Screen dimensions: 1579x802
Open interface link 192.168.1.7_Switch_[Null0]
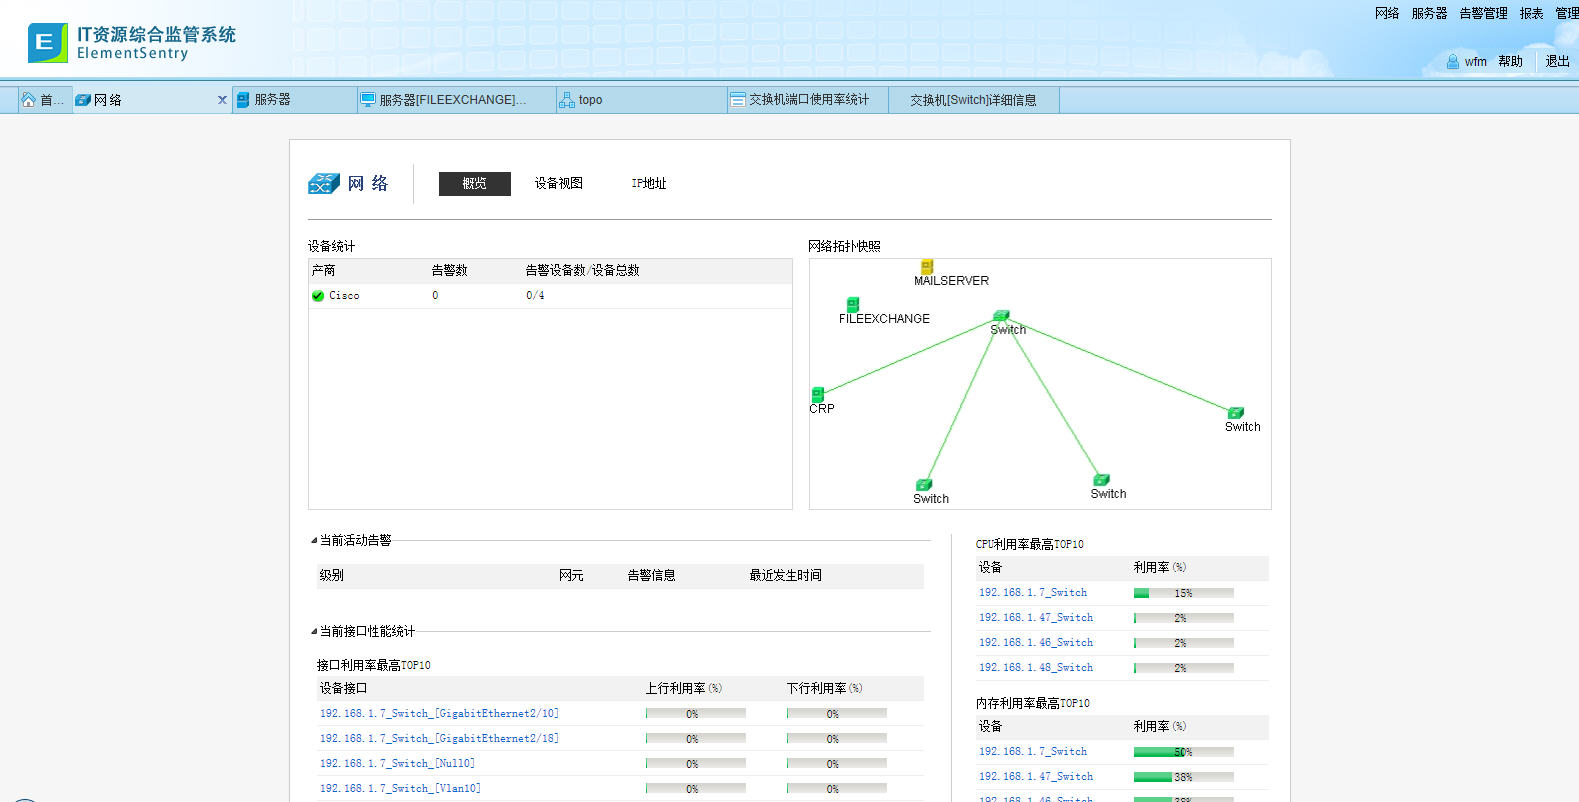[397, 764]
